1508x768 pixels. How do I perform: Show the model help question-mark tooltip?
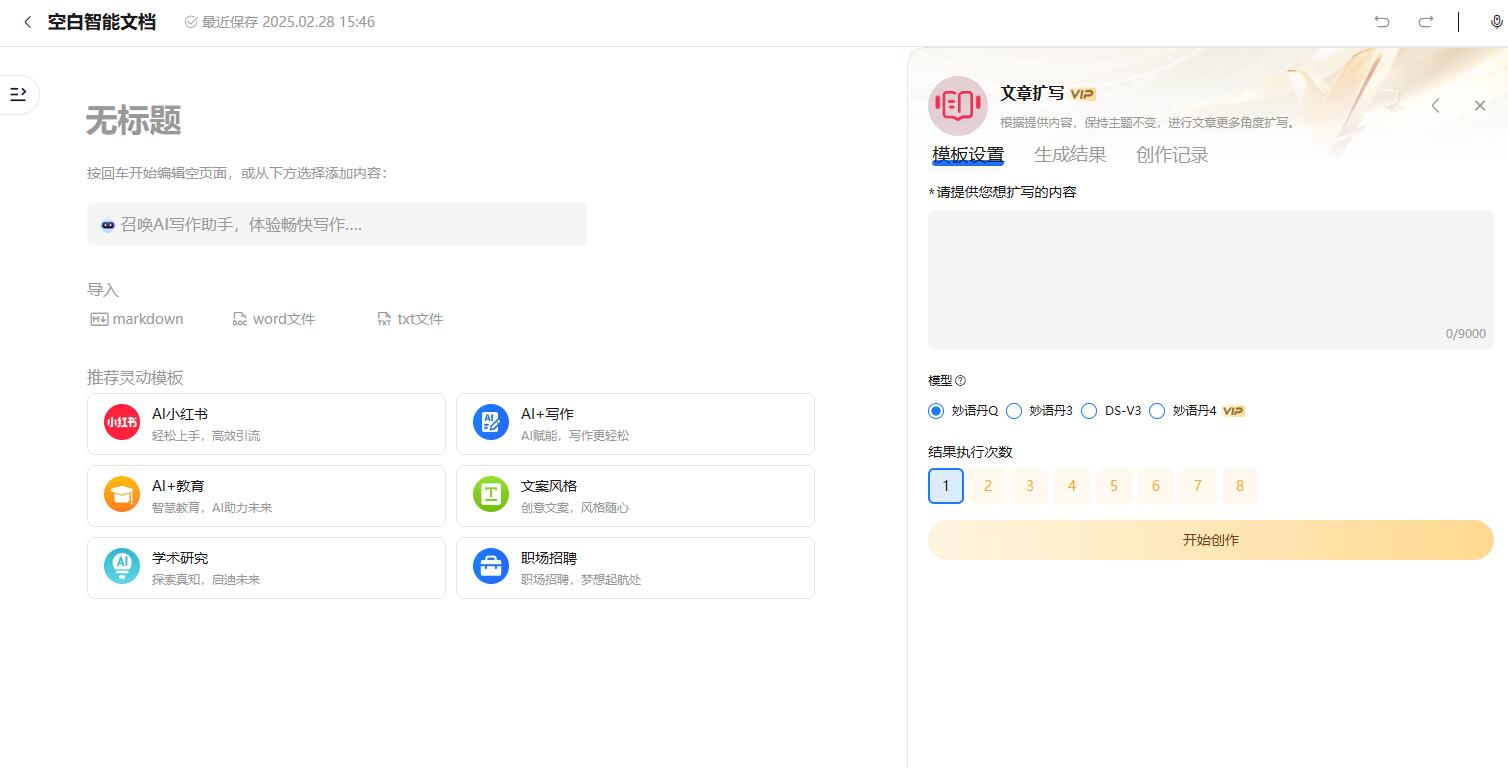click(961, 381)
